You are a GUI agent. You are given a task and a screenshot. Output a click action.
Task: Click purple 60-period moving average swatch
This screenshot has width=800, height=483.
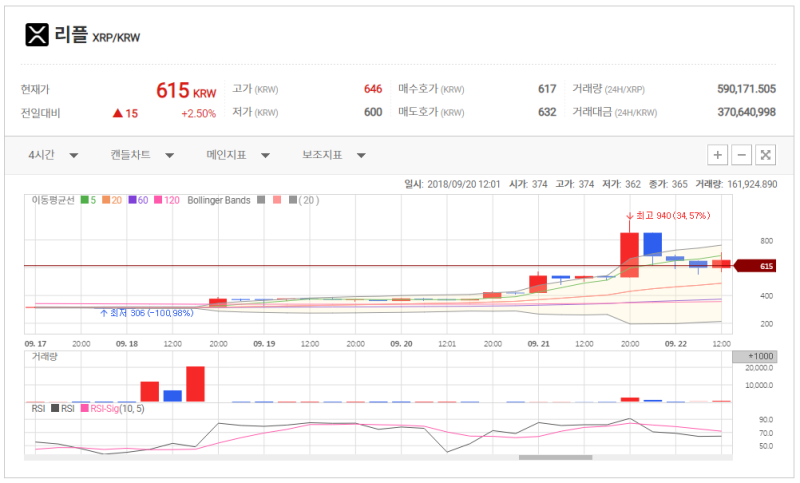[x=132, y=200]
